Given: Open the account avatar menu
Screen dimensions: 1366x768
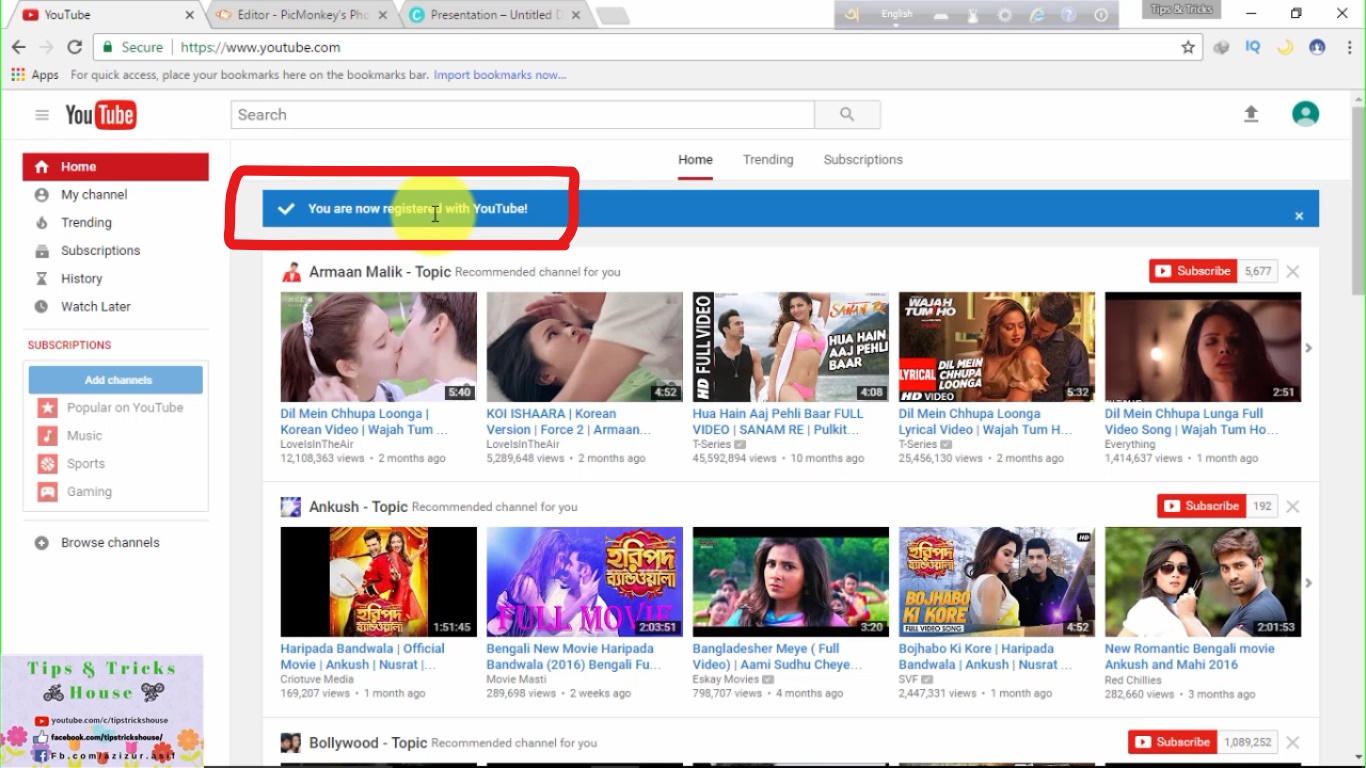Looking at the screenshot, I should 1305,114.
